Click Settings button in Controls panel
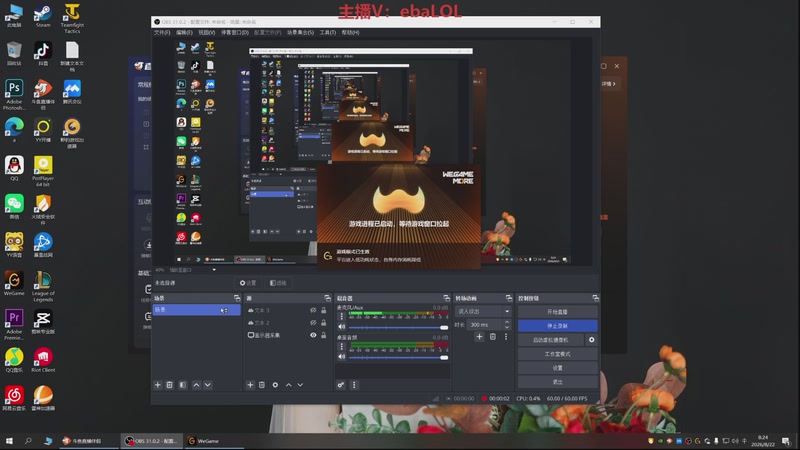This screenshot has height=450, width=800. point(558,368)
